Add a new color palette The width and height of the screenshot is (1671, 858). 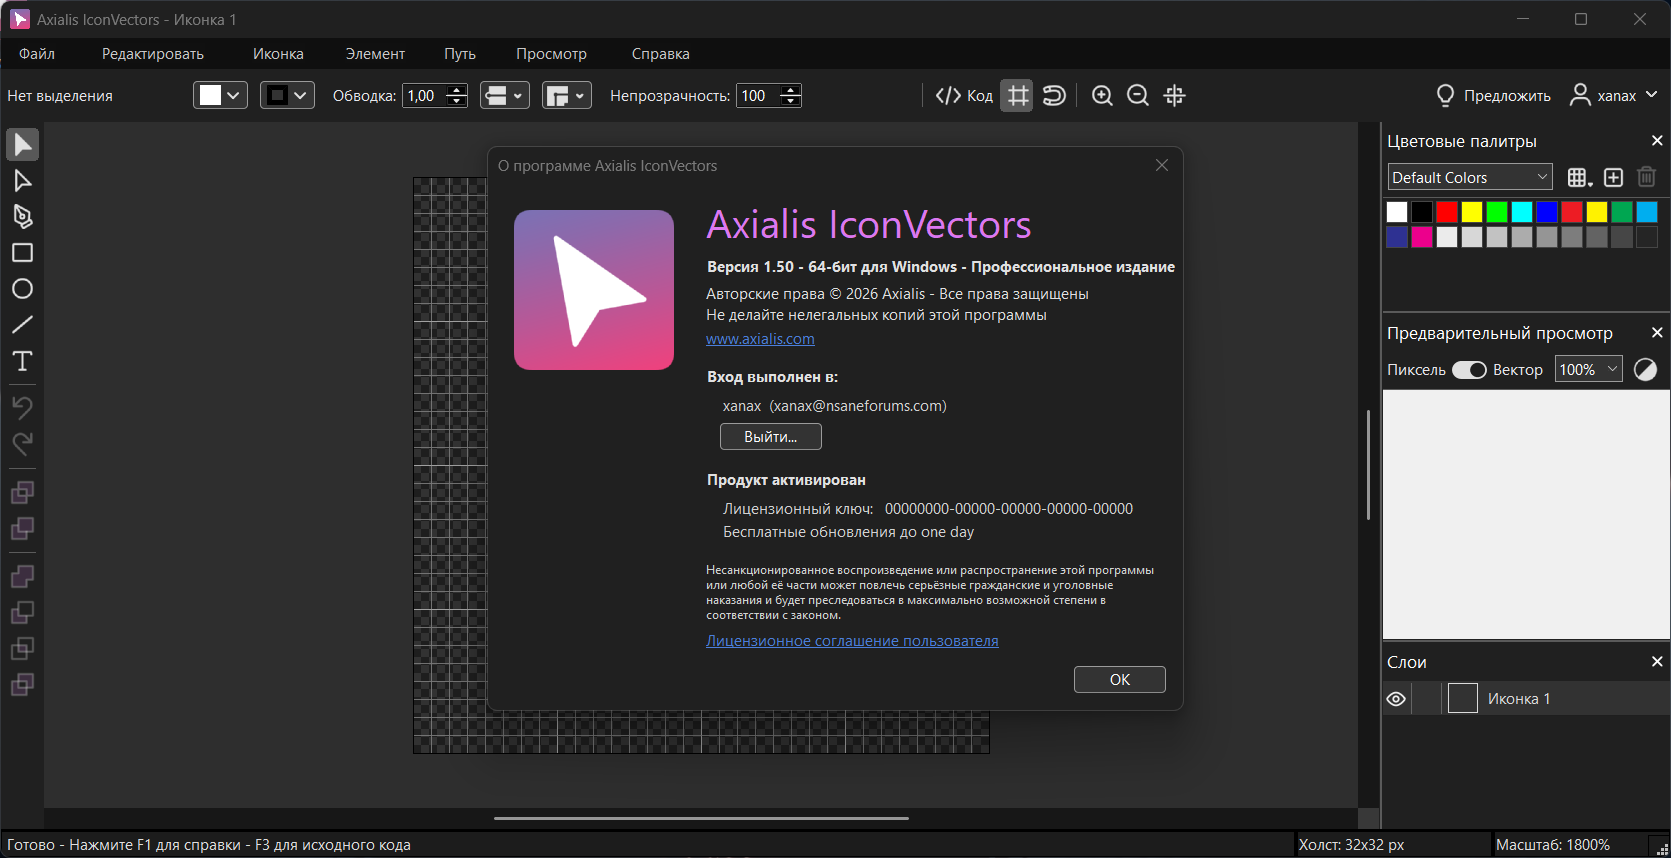(1613, 178)
